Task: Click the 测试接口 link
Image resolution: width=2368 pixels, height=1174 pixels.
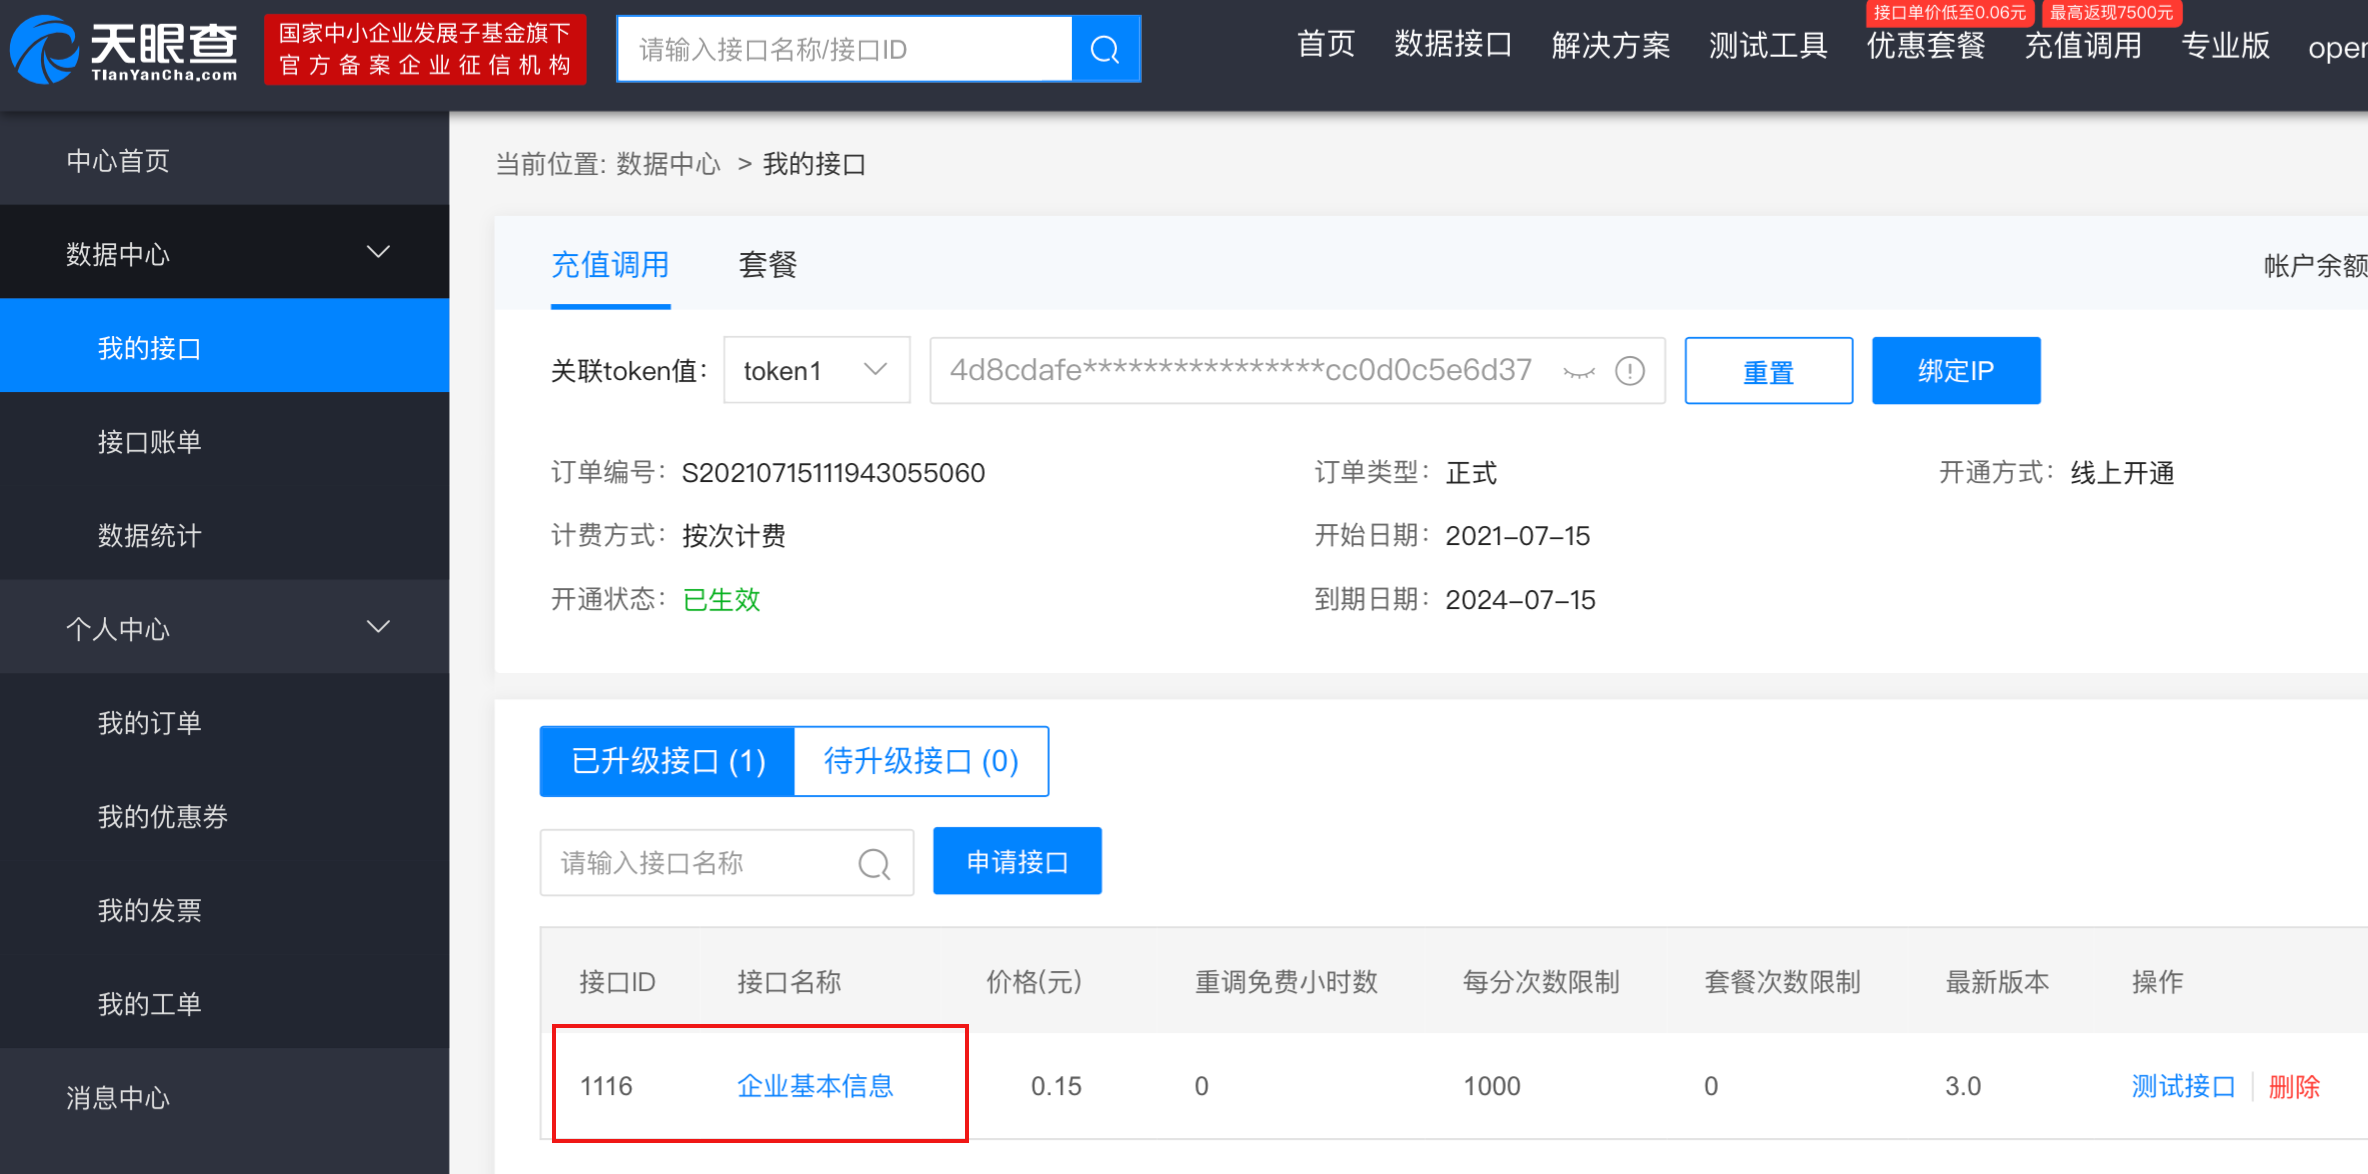Action: point(2183,1086)
